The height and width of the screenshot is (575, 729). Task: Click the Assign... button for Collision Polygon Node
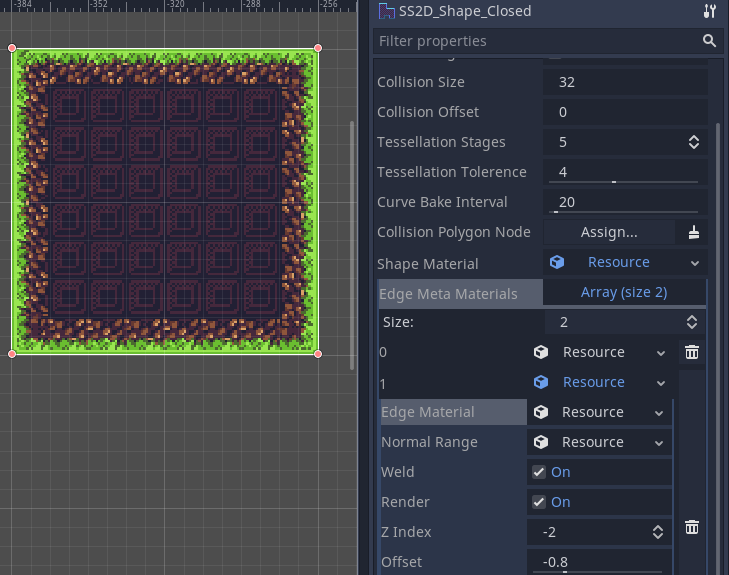[609, 232]
